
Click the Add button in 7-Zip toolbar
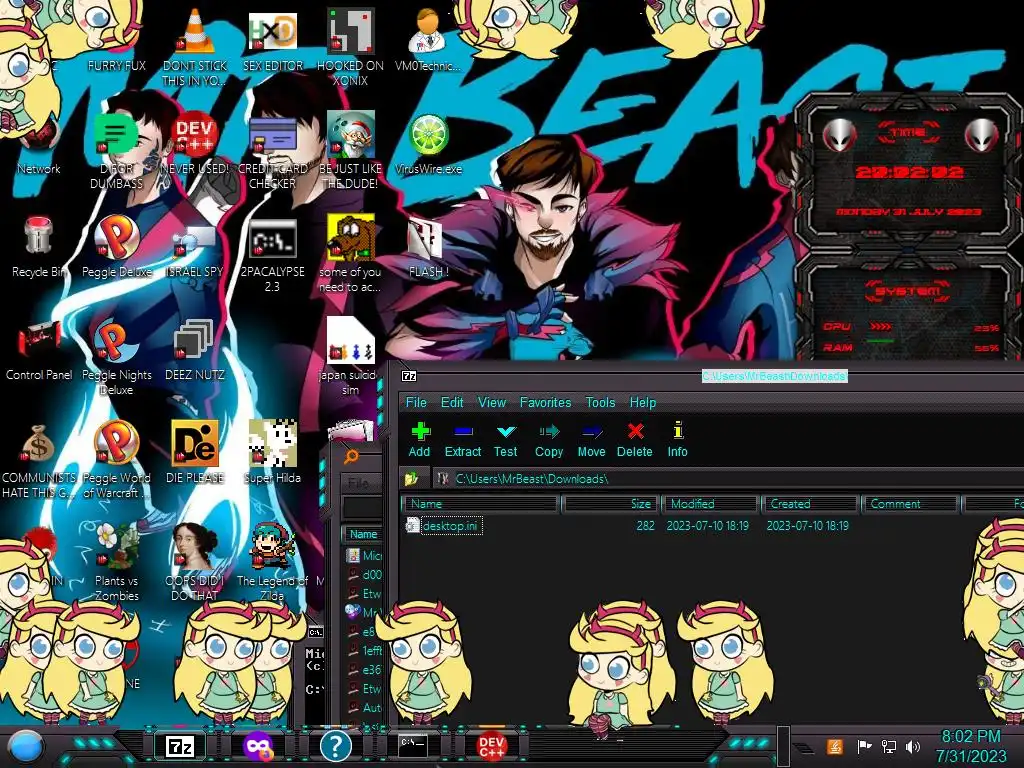pos(420,440)
